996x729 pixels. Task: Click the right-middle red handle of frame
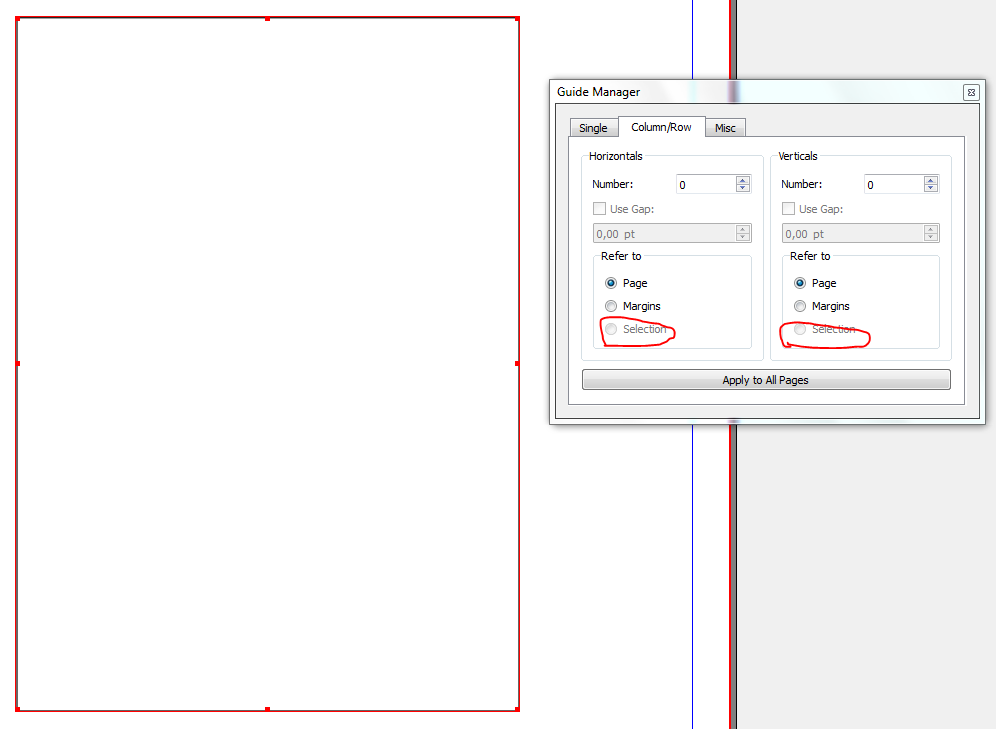click(x=517, y=363)
